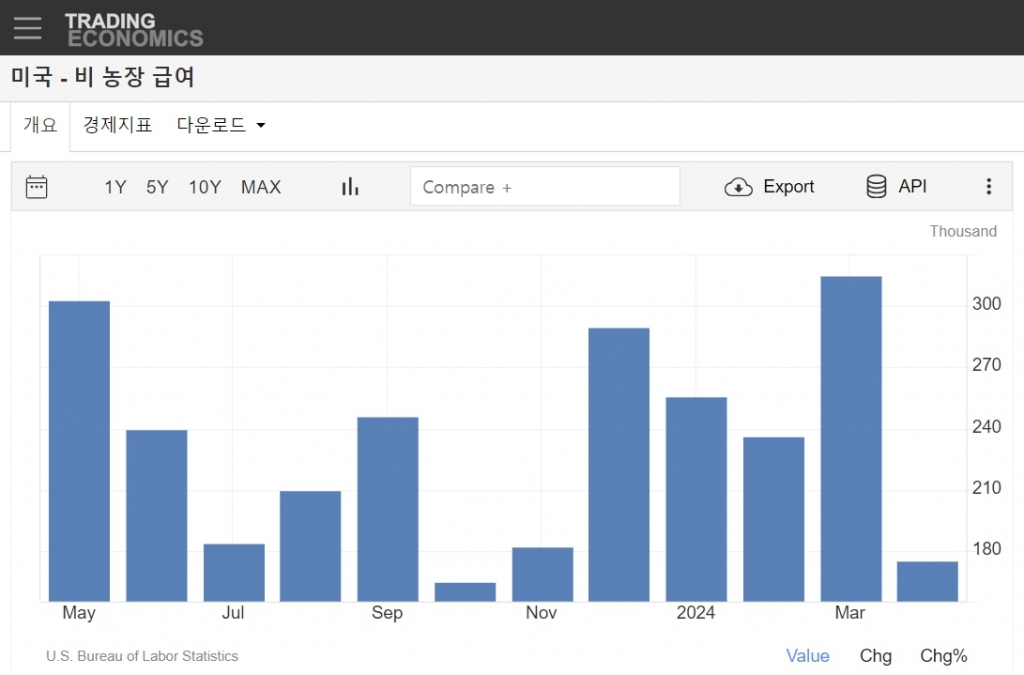Viewport: 1024px width, 675px height.
Task: Click the API database icon
Action: point(876,187)
